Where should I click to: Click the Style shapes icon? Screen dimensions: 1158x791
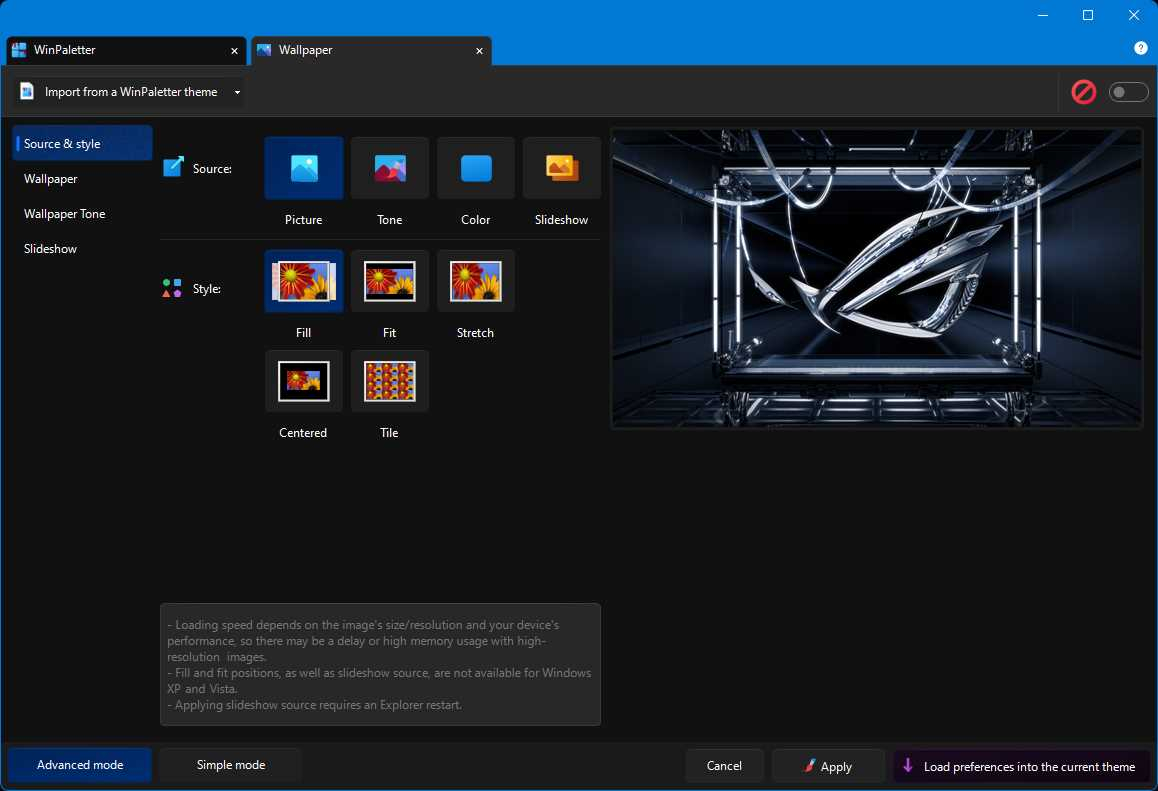172,288
